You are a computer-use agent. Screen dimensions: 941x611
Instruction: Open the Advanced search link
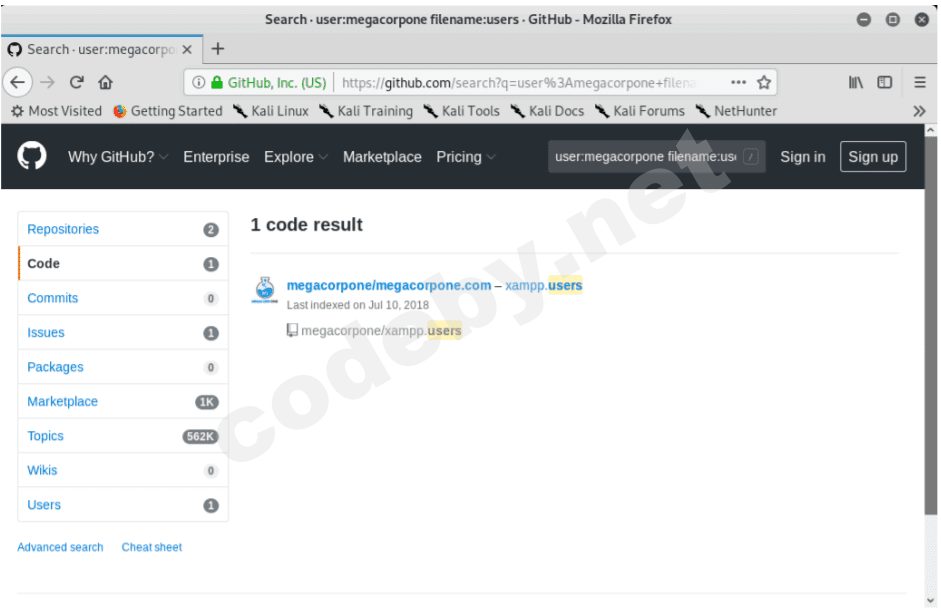click(60, 547)
